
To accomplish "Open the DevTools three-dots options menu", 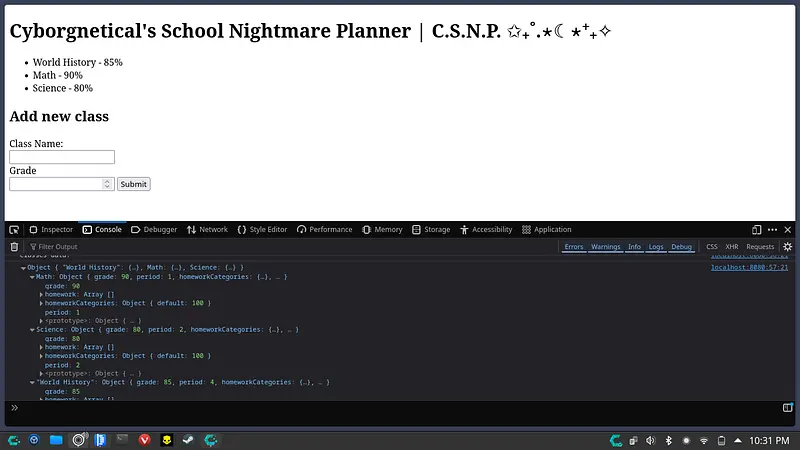I will tap(772, 229).
